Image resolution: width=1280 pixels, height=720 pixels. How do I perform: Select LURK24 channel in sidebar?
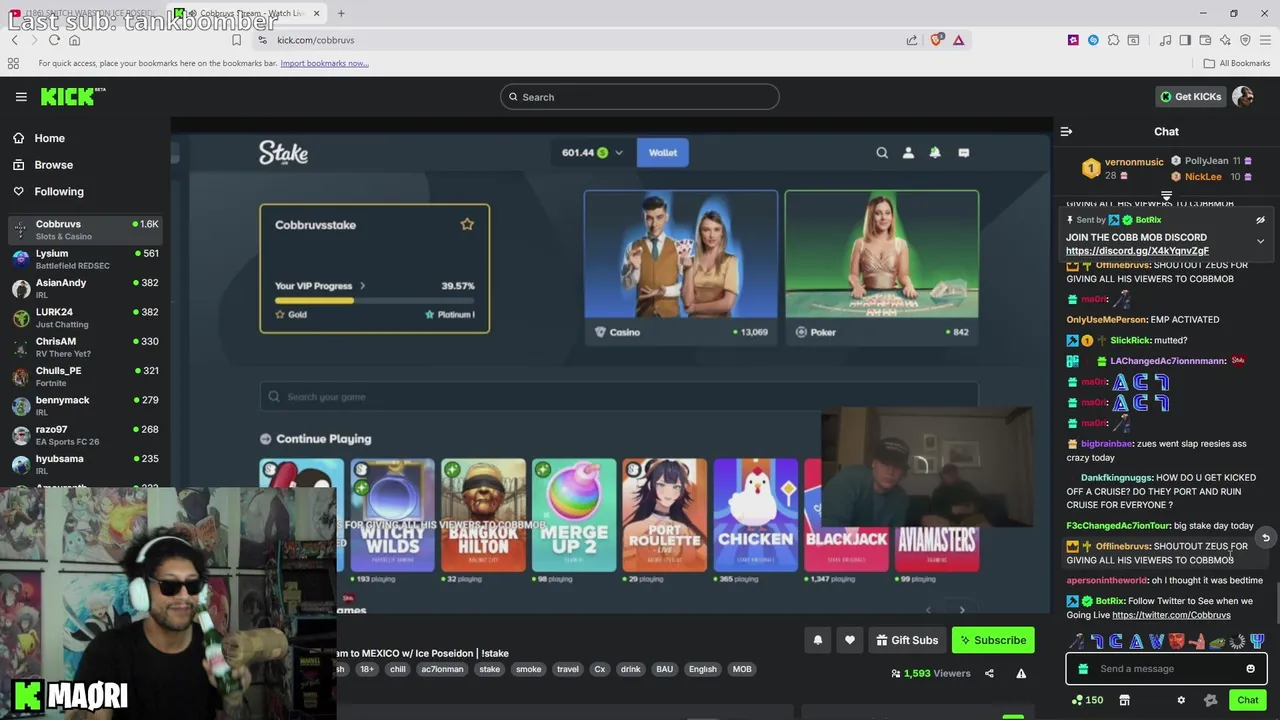click(85, 318)
